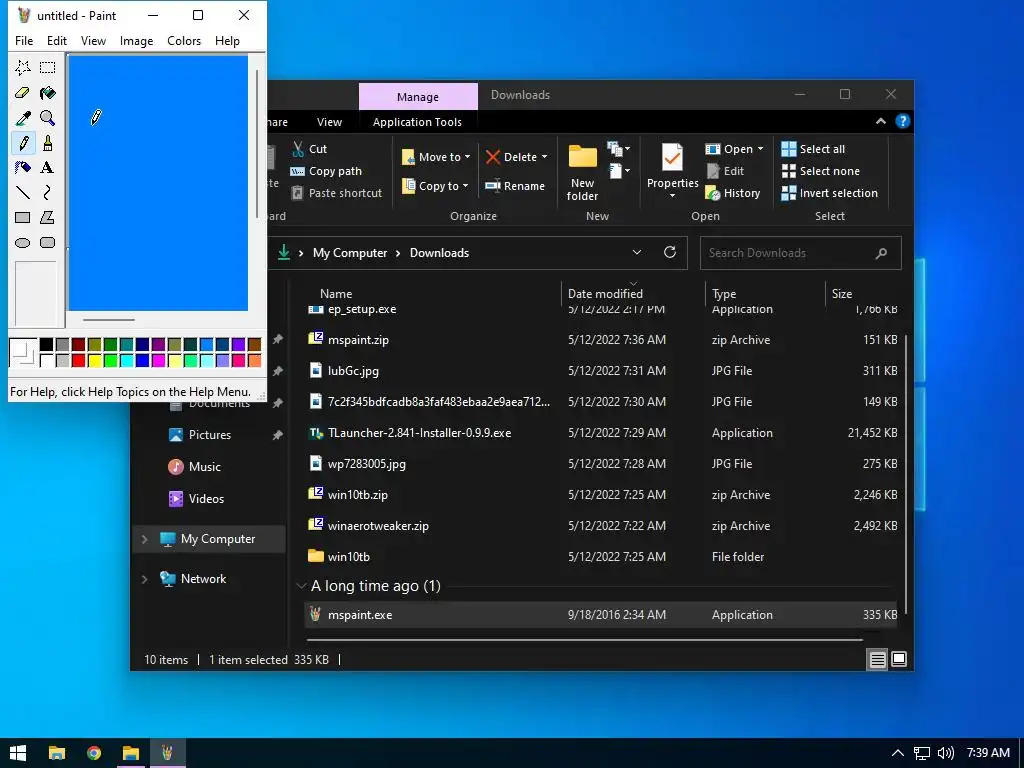
Task: Select the Airbrush spray tool
Action: point(23,167)
